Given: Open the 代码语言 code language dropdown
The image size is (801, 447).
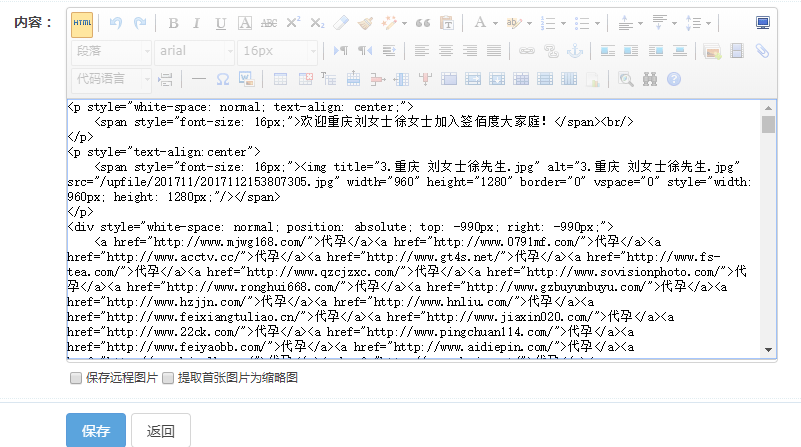Looking at the screenshot, I should tap(110, 78).
